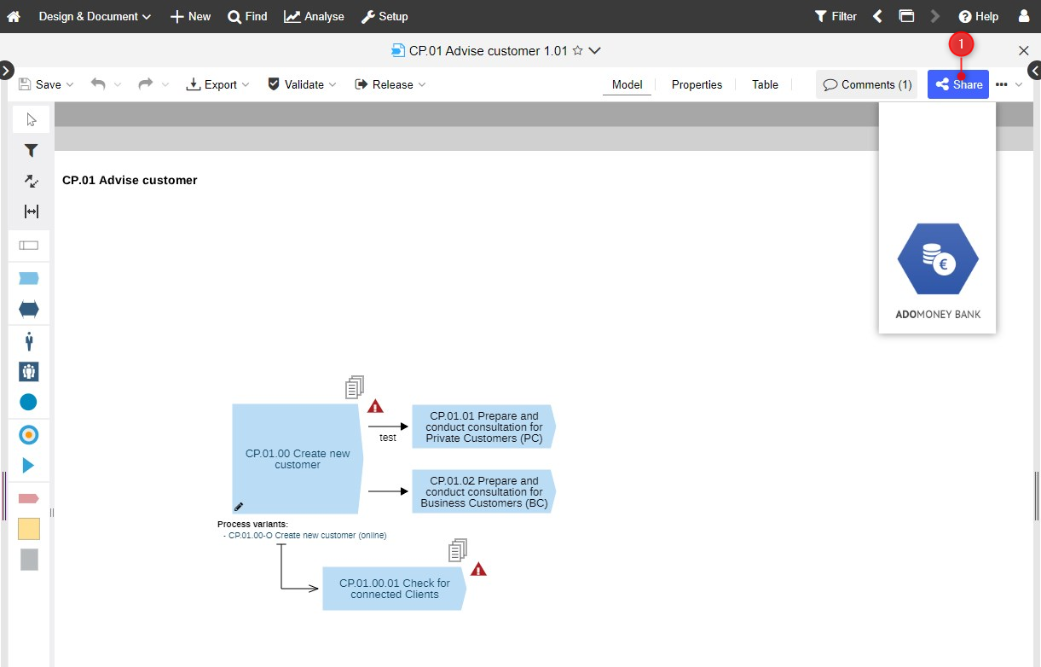This screenshot has width=1041, height=667.
Task: Open the Filter option
Action: [x=836, y=17]
